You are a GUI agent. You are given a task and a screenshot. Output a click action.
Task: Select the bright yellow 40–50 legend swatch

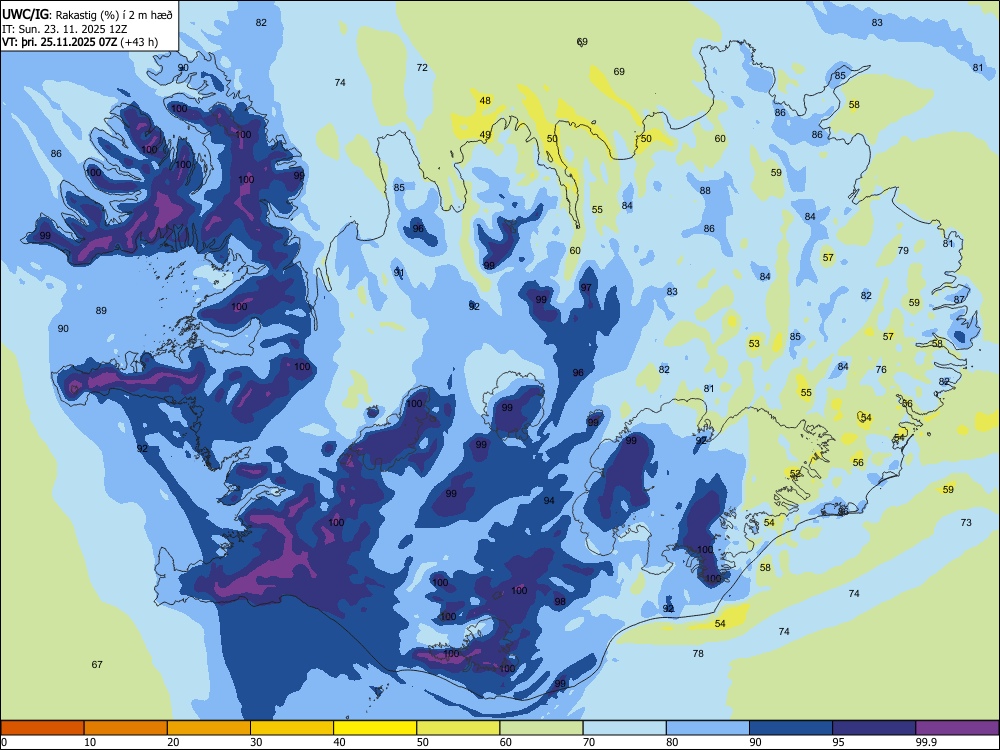(375, 728)
